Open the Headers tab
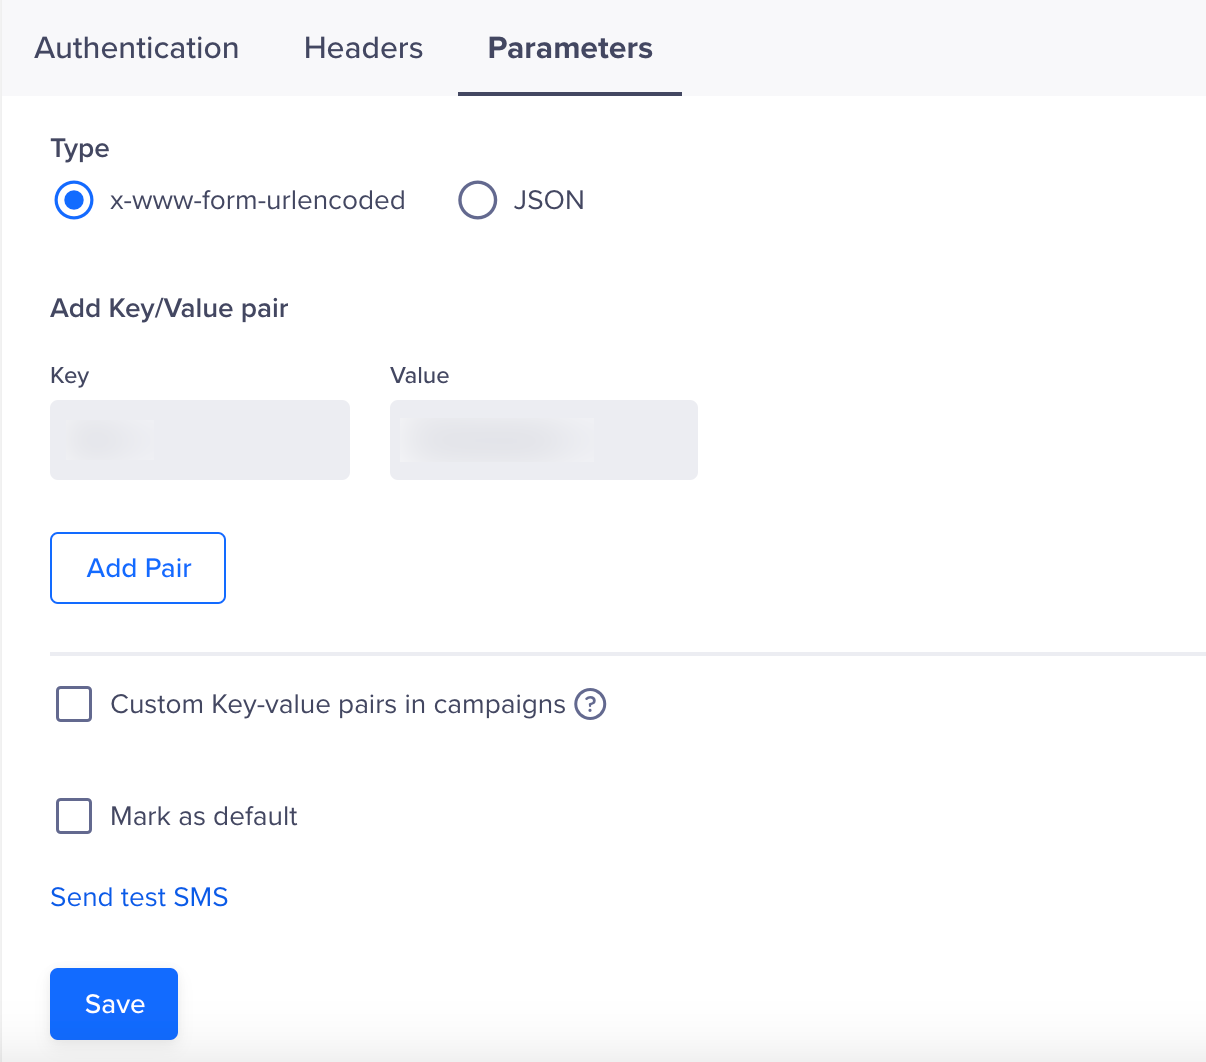This screenshot has width=1206, height=1062. coord(363,48)
